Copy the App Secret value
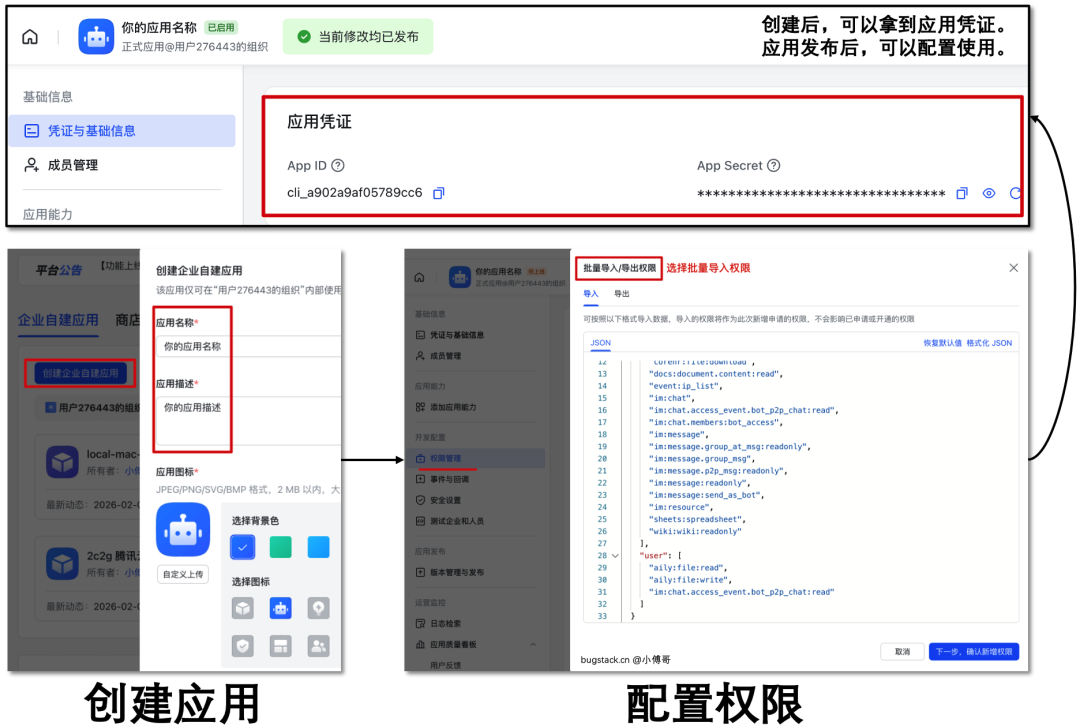This screenshot has height=726, width=1080. [961, 193]
